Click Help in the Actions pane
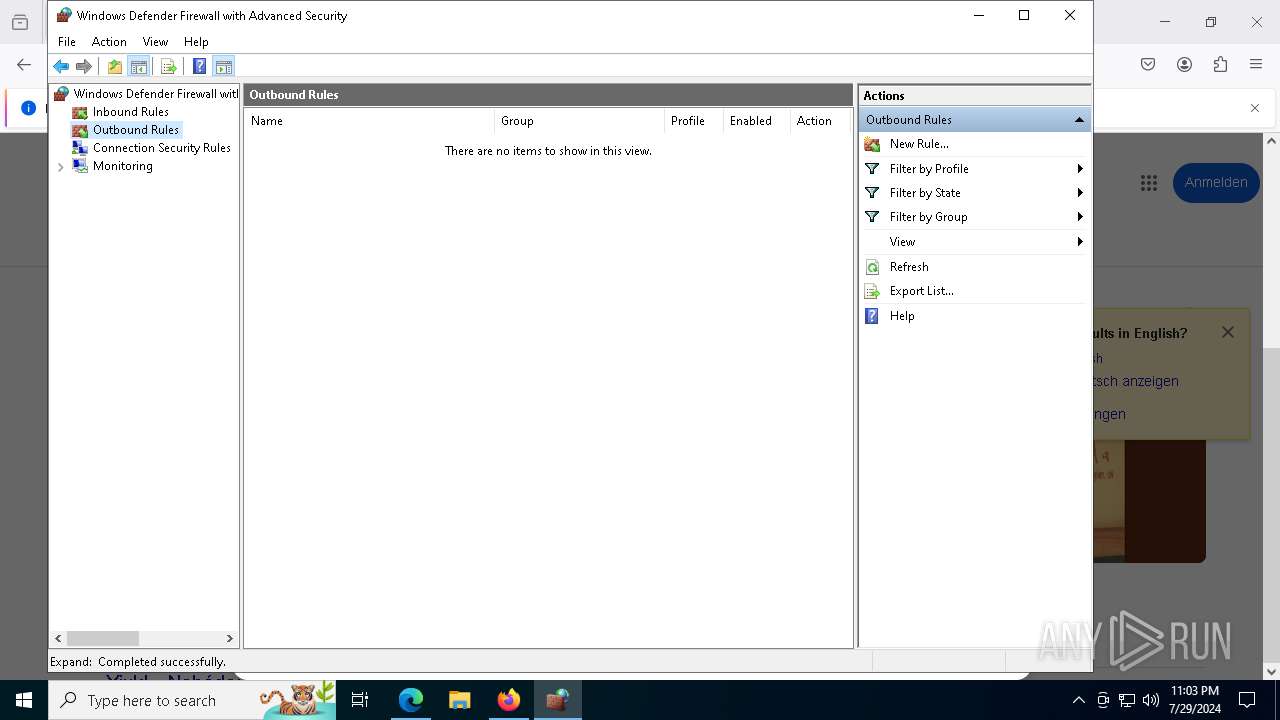Screen dimensions: 1280x720 coord(902,316)
